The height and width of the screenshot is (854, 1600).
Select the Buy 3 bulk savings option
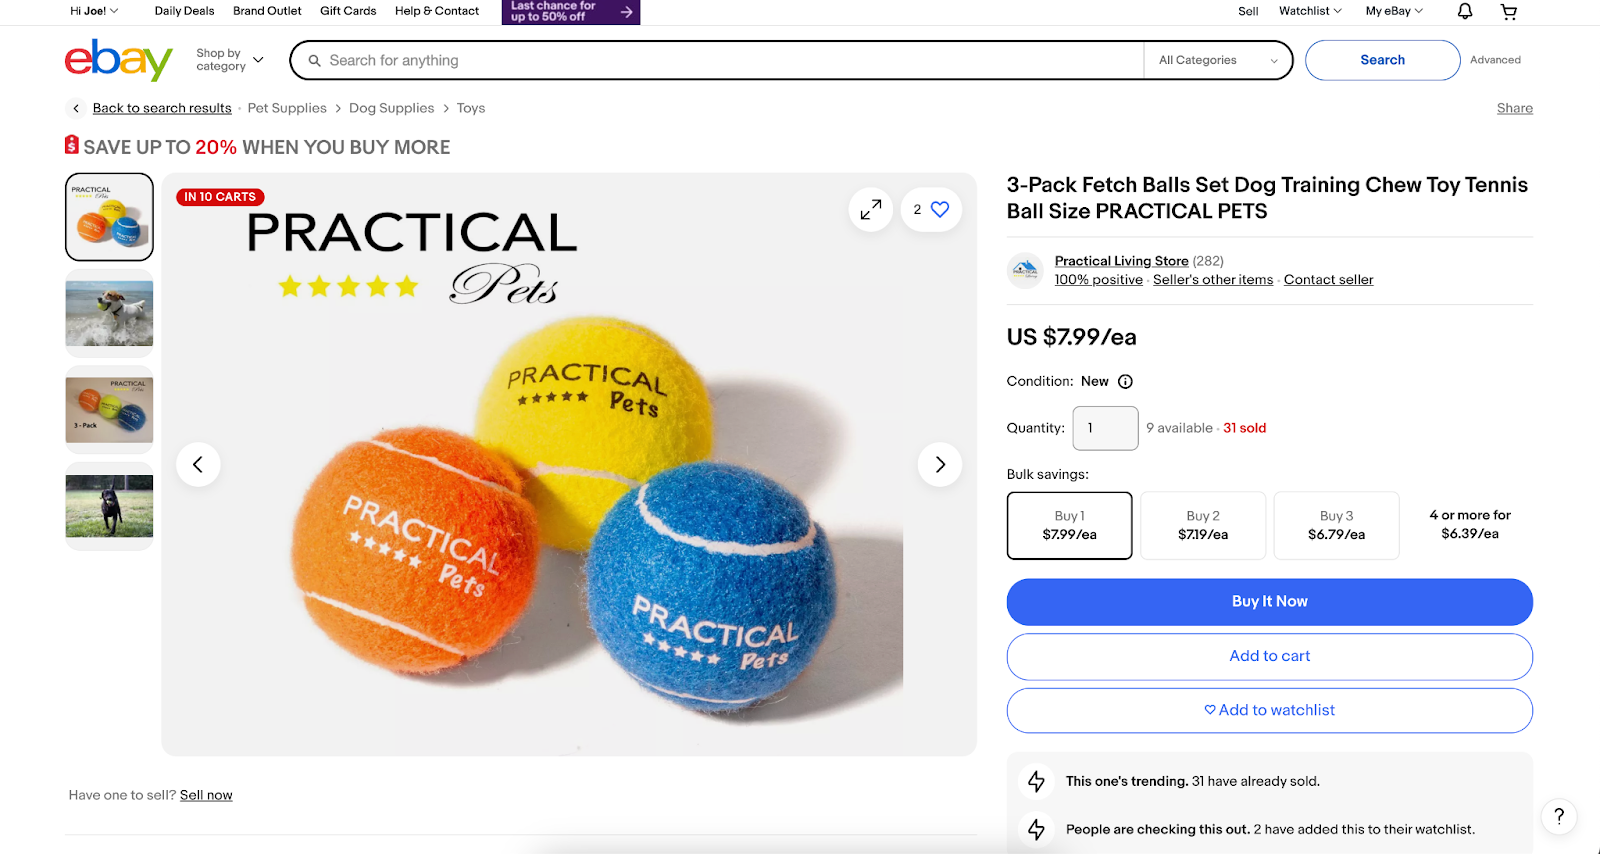click(1336, 525)
